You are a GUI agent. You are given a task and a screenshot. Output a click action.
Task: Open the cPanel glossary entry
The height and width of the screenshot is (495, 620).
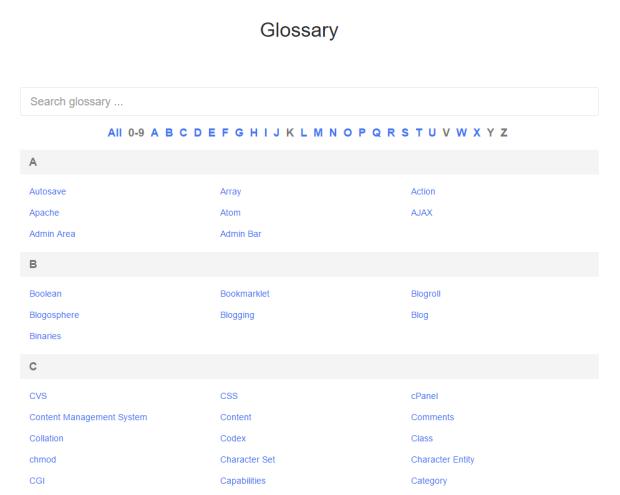pyautogui.click(x=424, y=396)
